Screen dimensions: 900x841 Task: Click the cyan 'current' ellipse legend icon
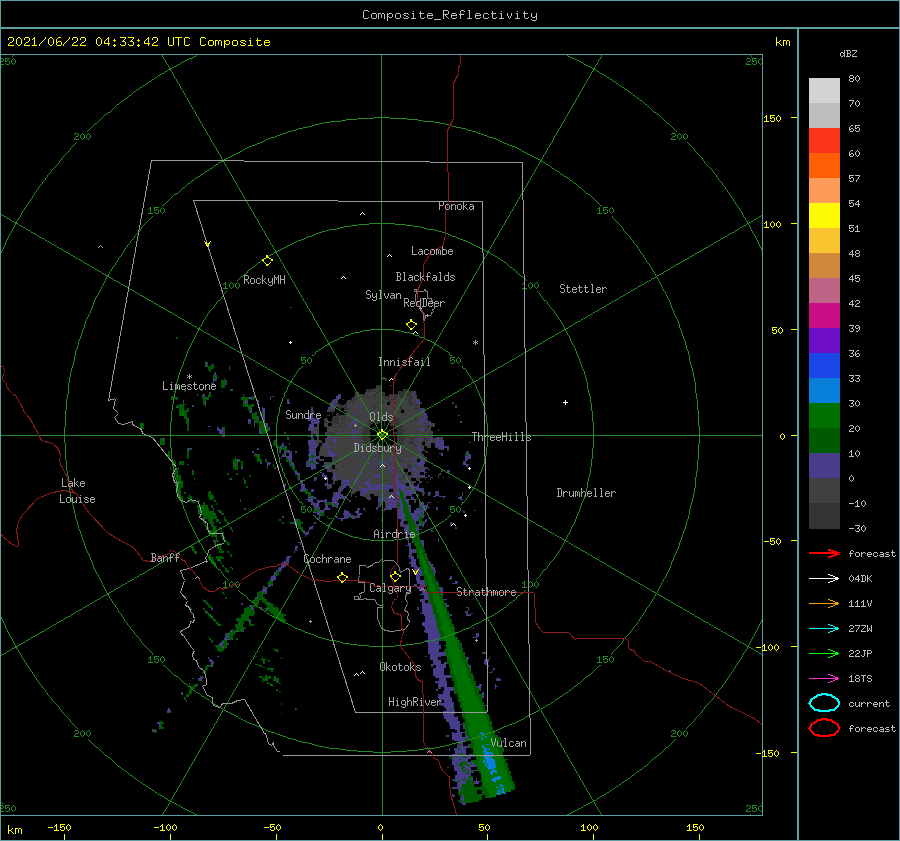pos(824,703)
